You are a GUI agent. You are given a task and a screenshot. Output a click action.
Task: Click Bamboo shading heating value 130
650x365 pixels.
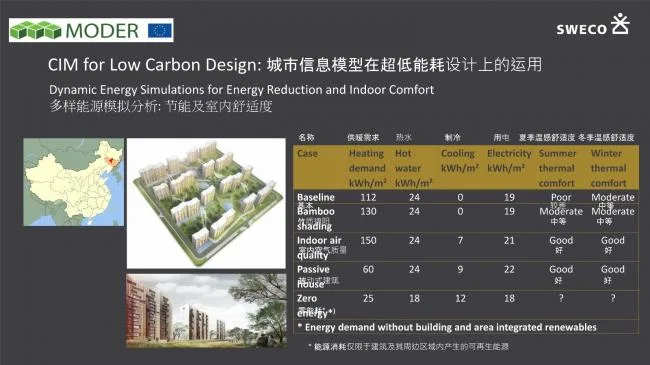[368, 212]
